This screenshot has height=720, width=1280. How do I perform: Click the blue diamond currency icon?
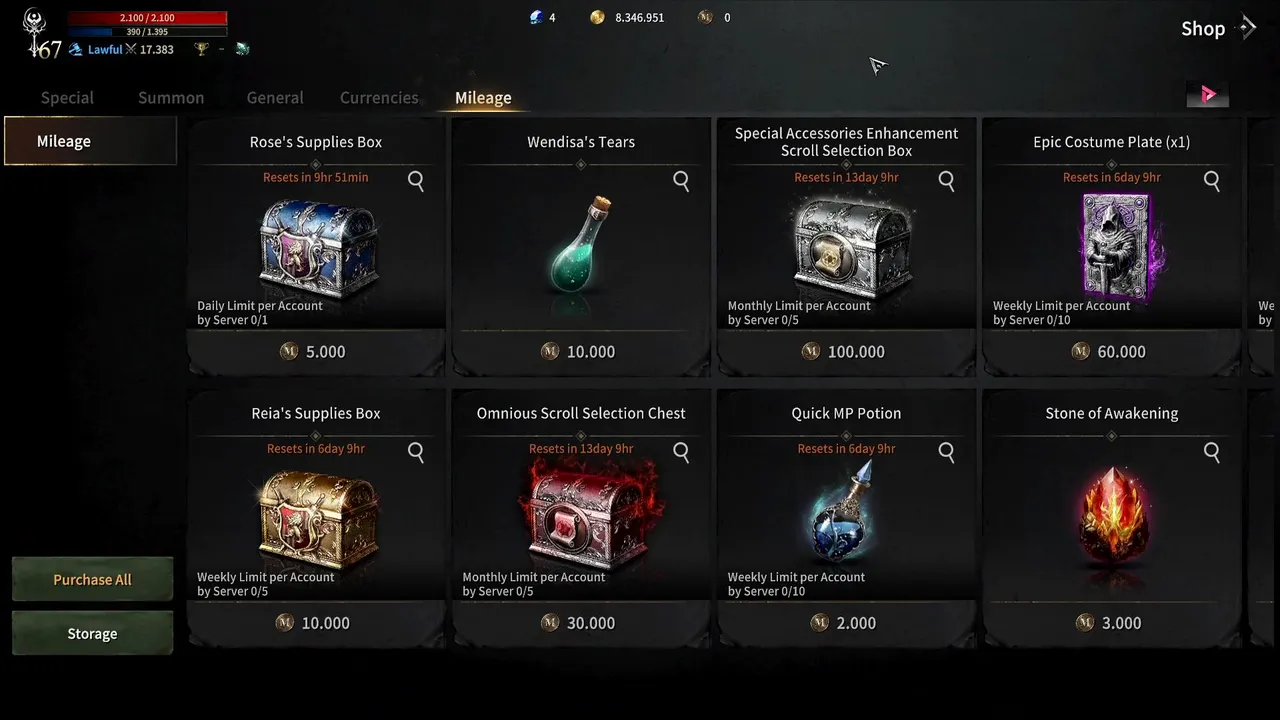536,17
